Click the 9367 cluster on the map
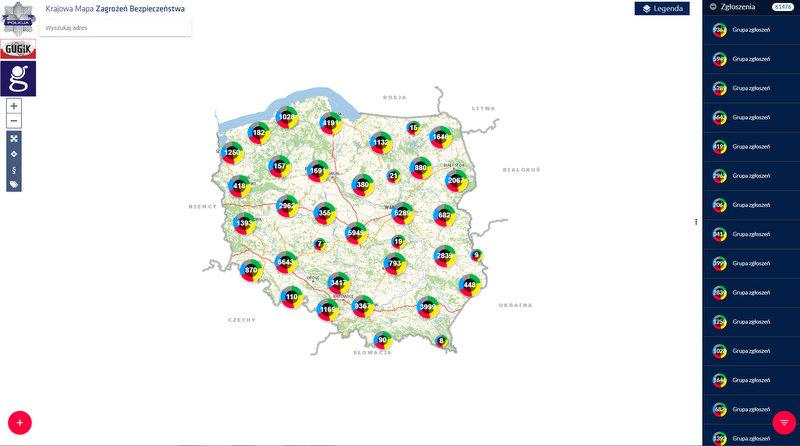This screenshot has width=800, height=446. (363, 306)
